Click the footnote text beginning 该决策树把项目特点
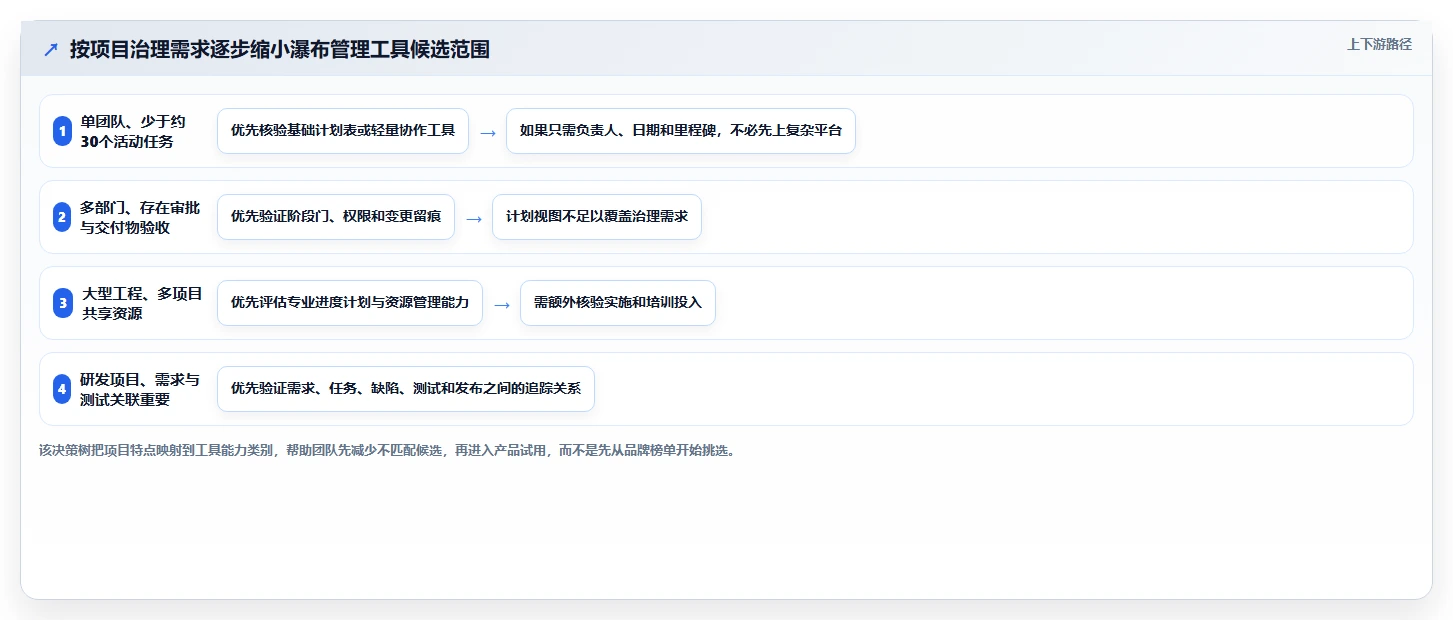The height and width of the screenshot is (620, 1453). pyautogui.click(x=388, y=450)
